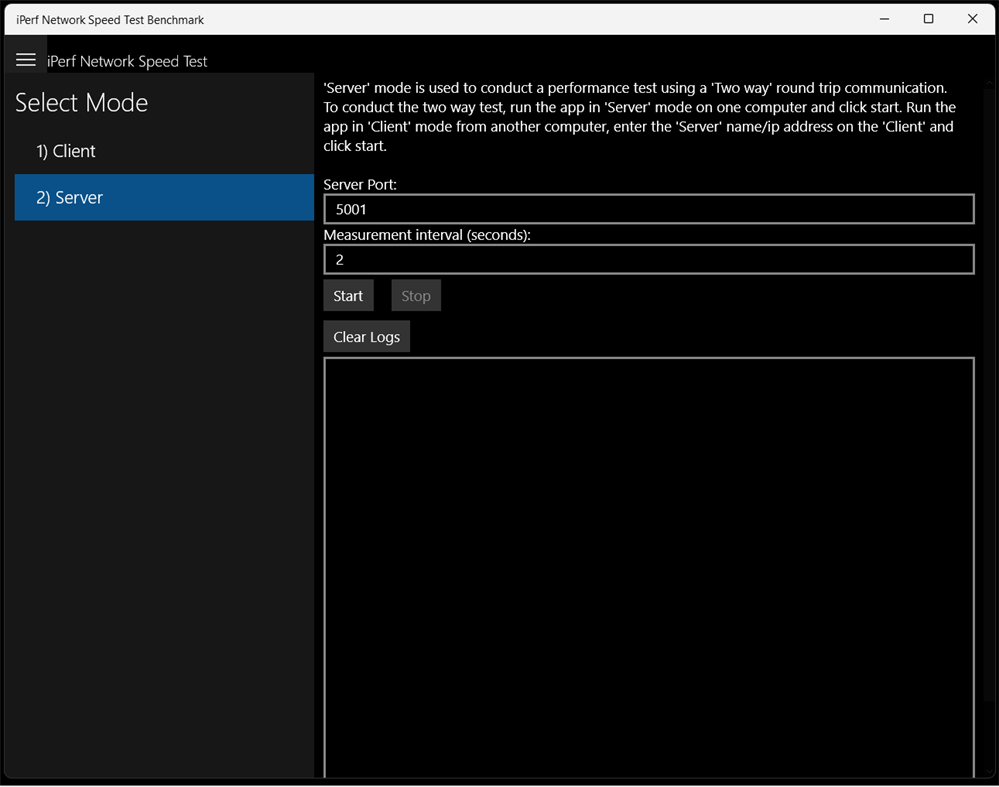999x787 pixels.
Task: Click the Server Port input field
Action: tap(648, 209)
